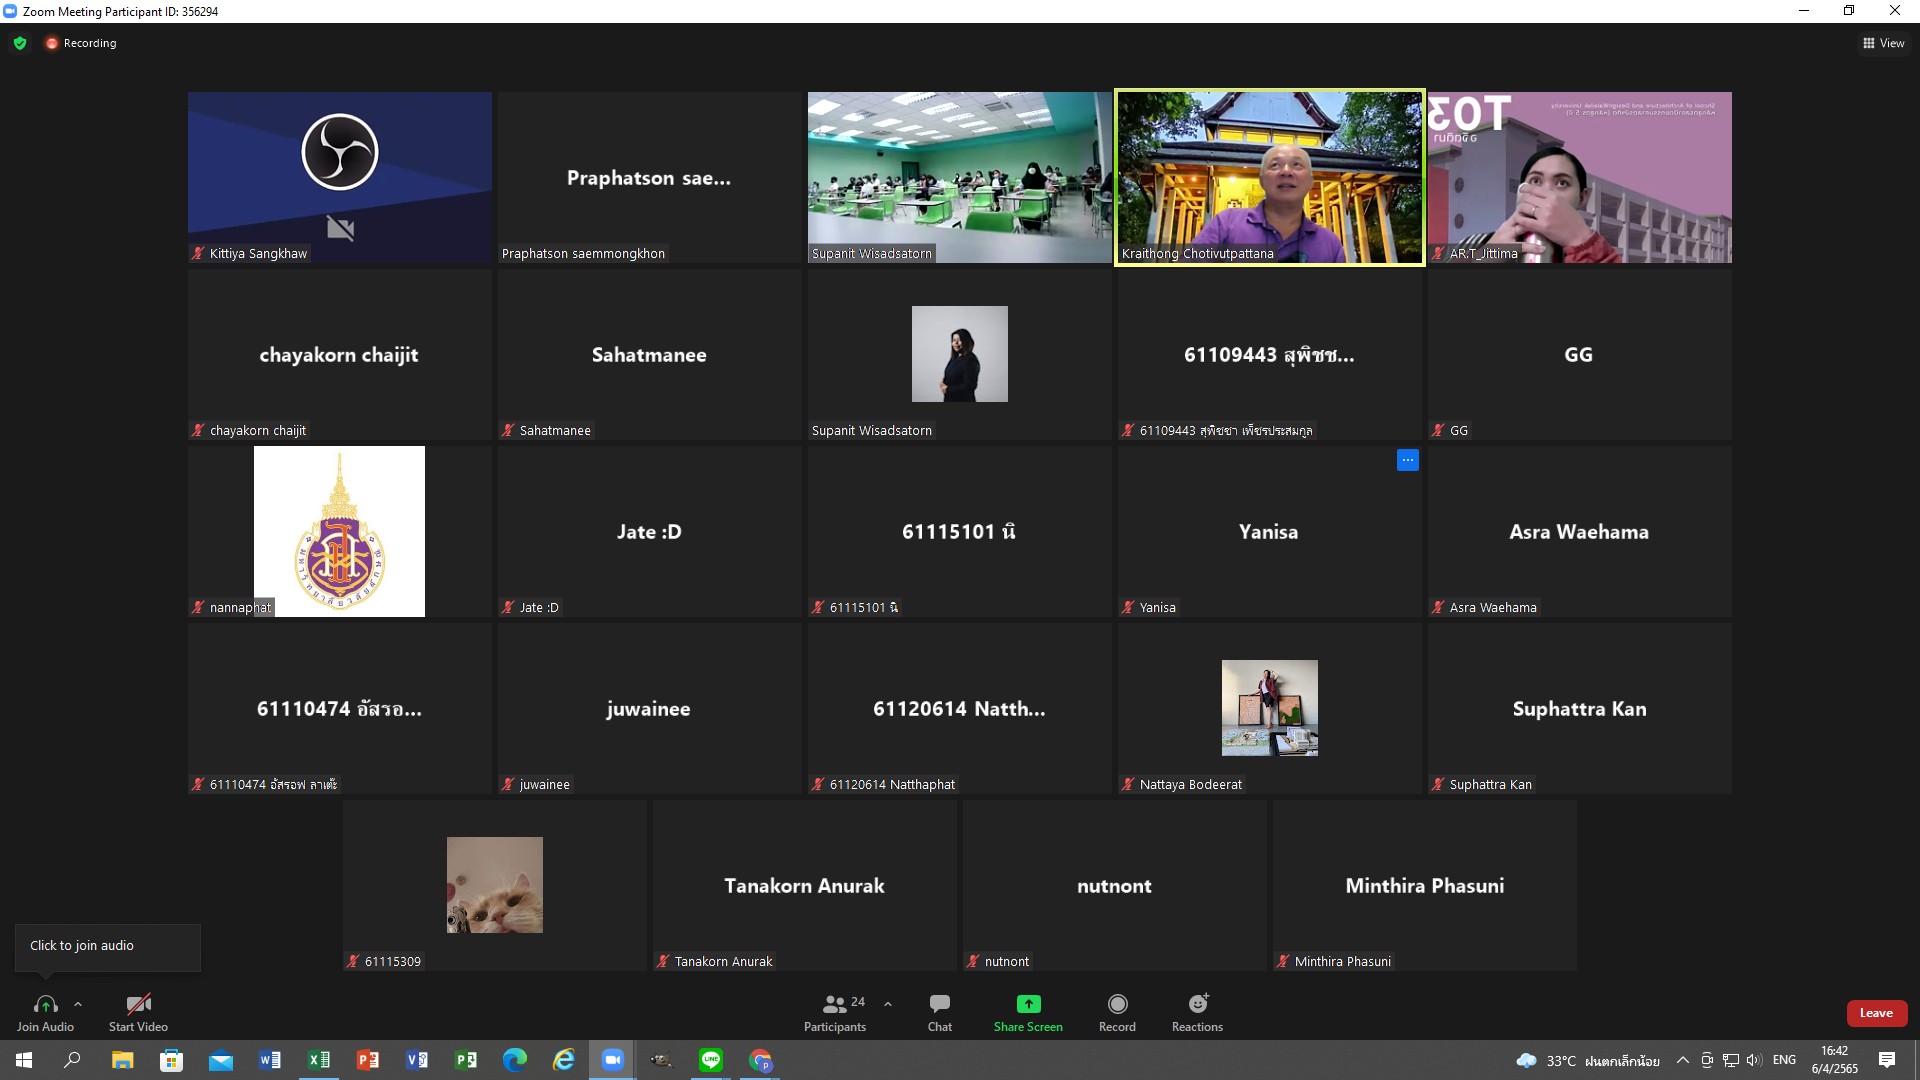This screenshot has width=1920, height=1080.
Task: Click the green Share Screen icon
Action: (x=1028, y=1004)
